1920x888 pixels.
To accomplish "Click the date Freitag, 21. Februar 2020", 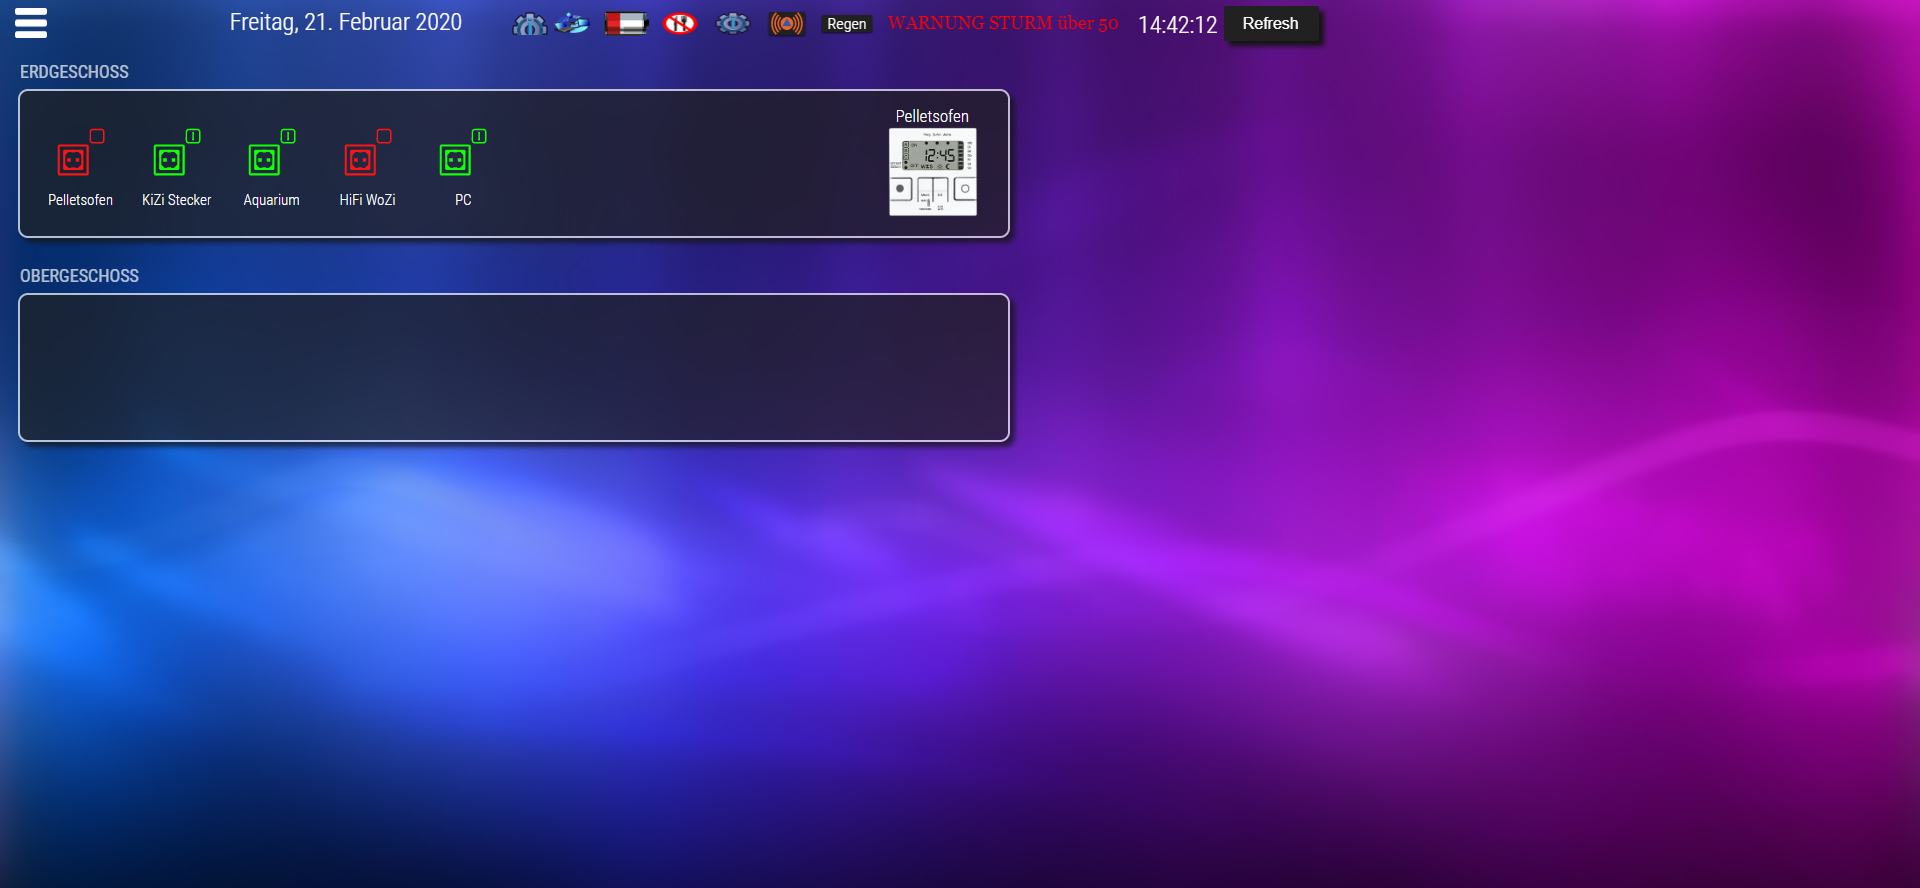I will (x=345, y=22).
